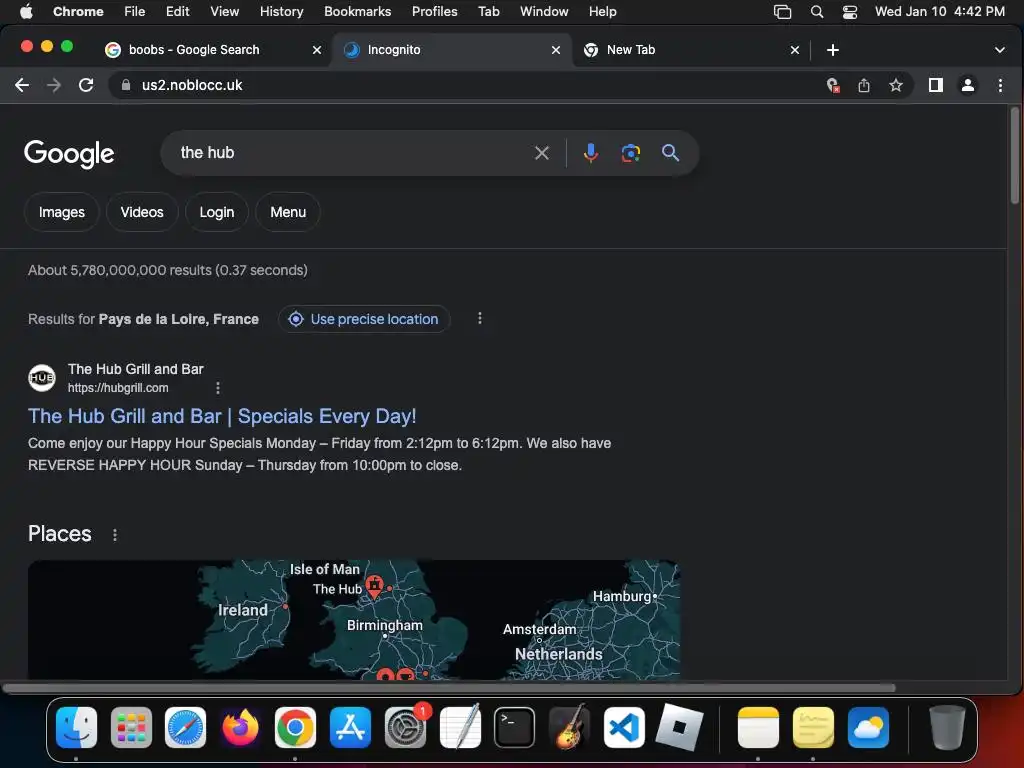
Task: Open The Hub Grill and Bar result link
Action: click(222, 416)
